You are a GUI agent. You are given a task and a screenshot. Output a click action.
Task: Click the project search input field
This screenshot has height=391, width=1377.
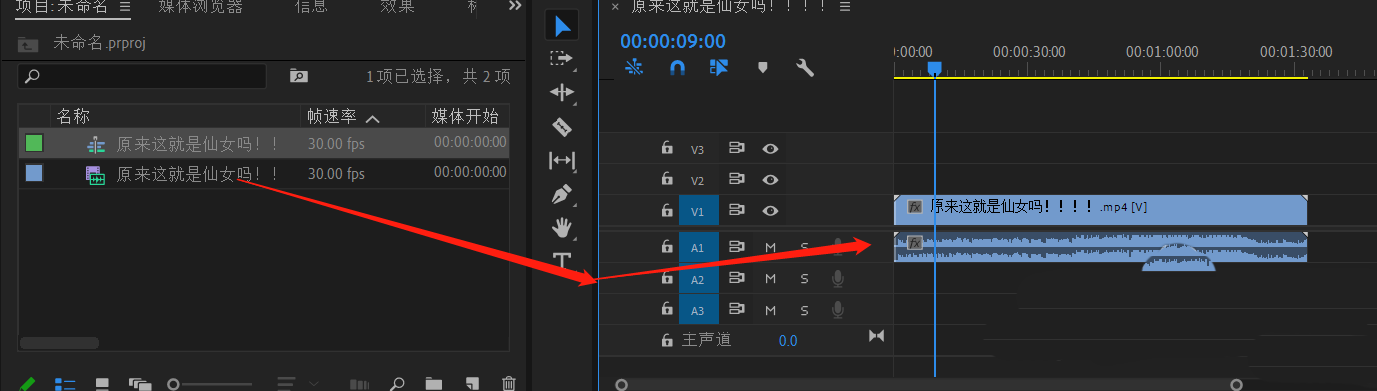[x=142, y=76]
